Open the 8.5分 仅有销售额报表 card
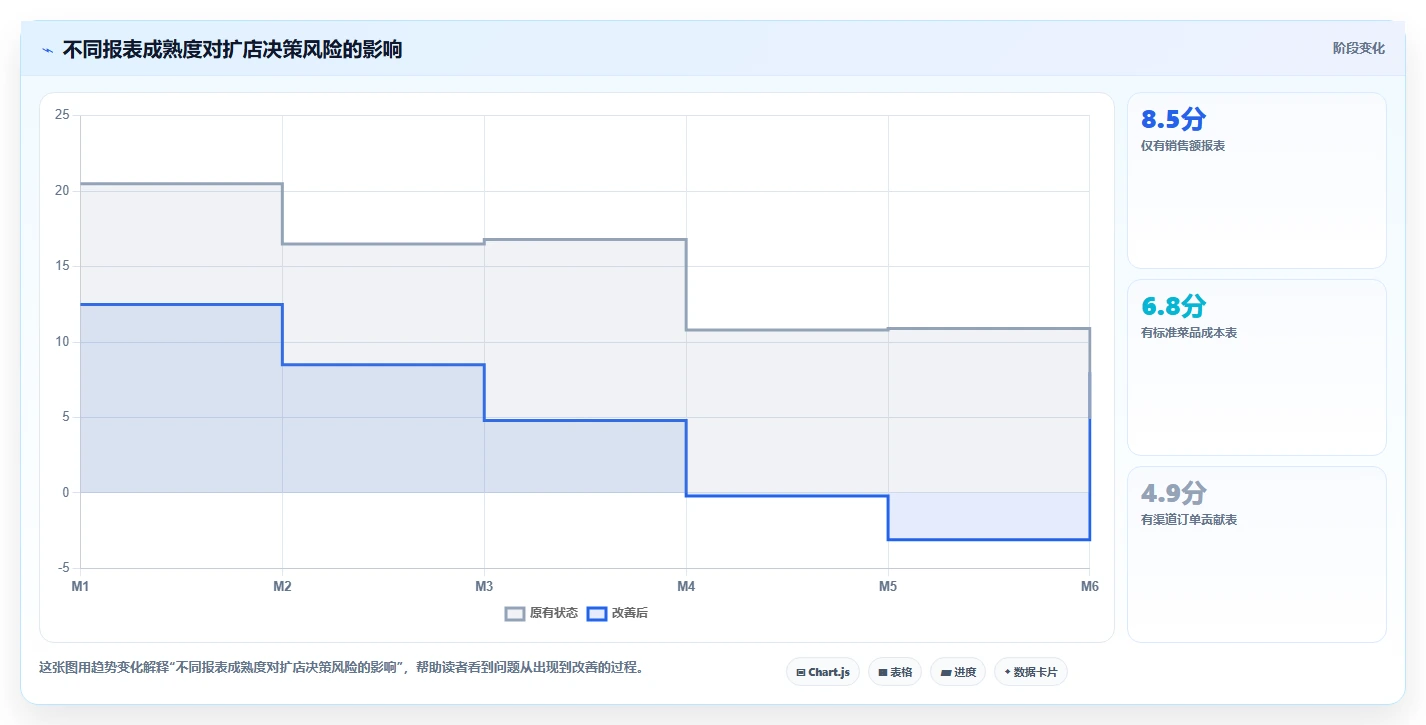 tap(1257, 181)
